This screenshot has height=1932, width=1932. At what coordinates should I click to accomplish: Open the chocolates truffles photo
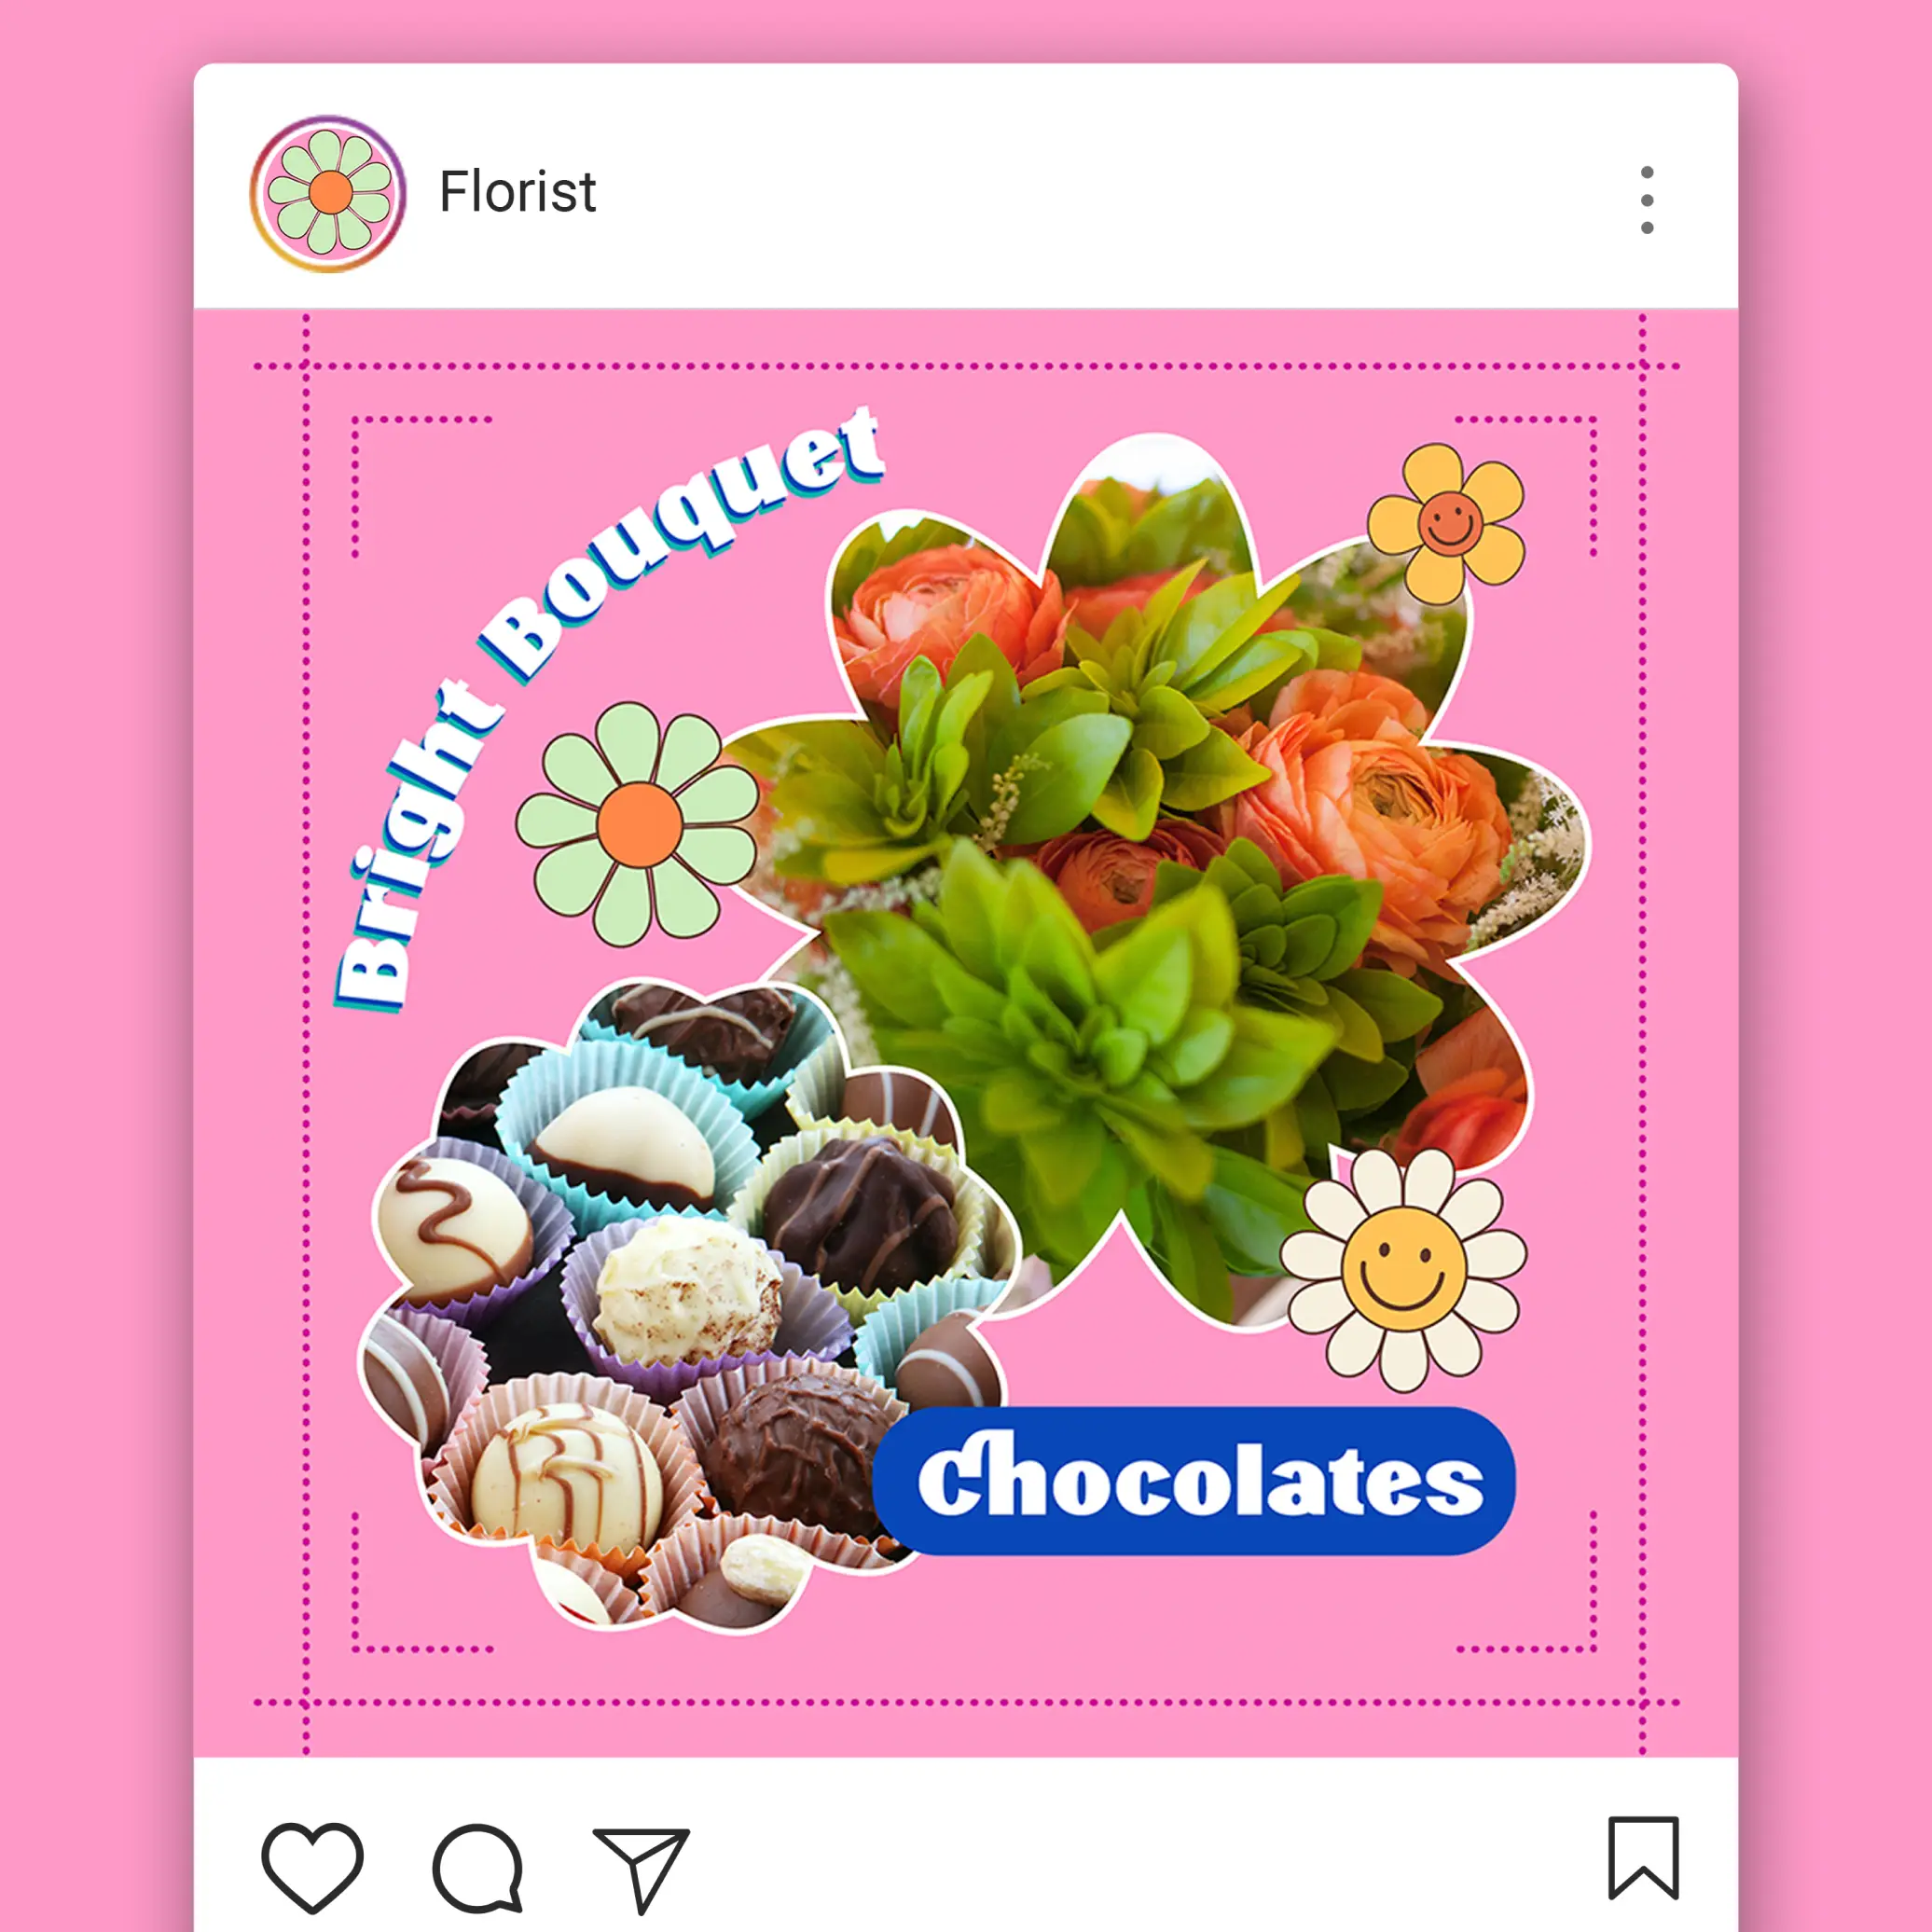point(680,1300)
